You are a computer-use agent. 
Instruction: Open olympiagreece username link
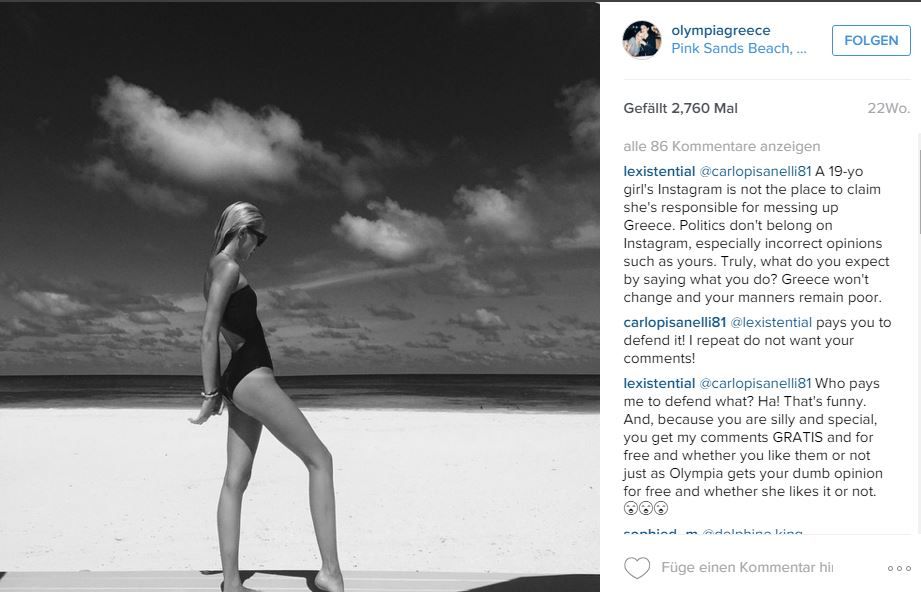click(x=721, y=31)
